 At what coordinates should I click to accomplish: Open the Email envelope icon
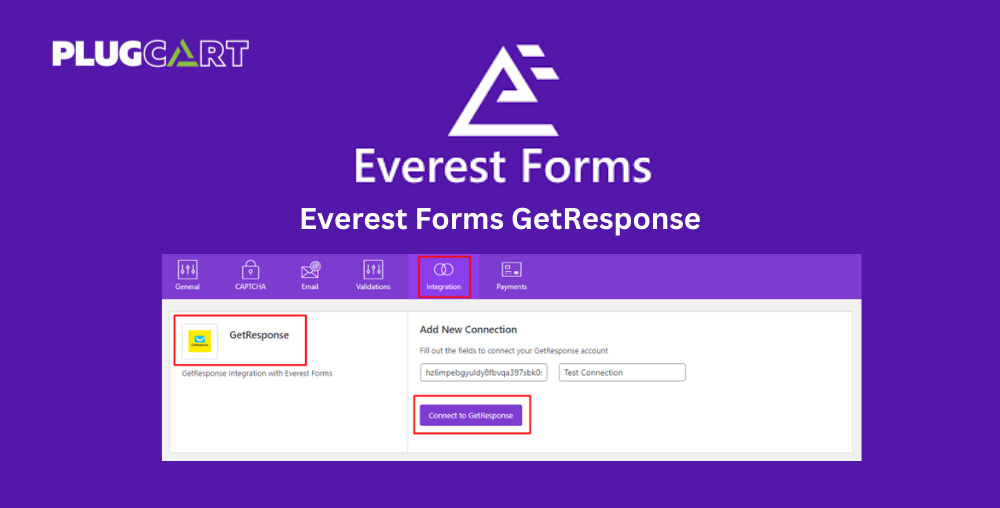311,270
